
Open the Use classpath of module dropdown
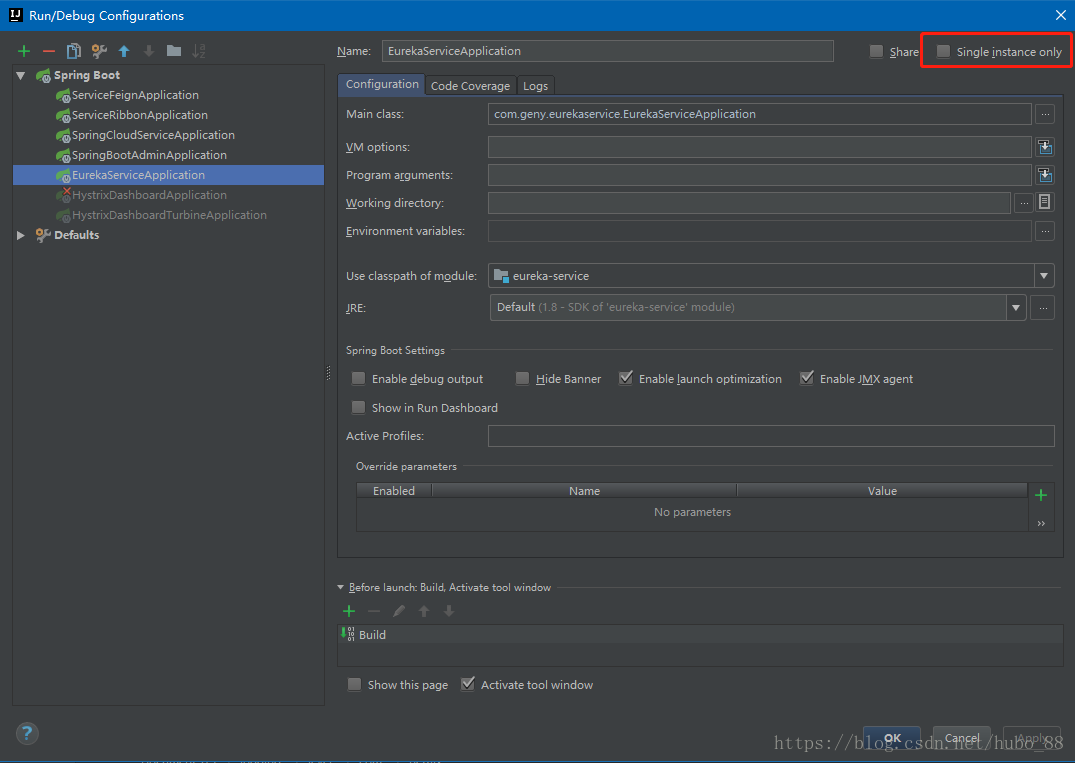[x=1044, y=276]
